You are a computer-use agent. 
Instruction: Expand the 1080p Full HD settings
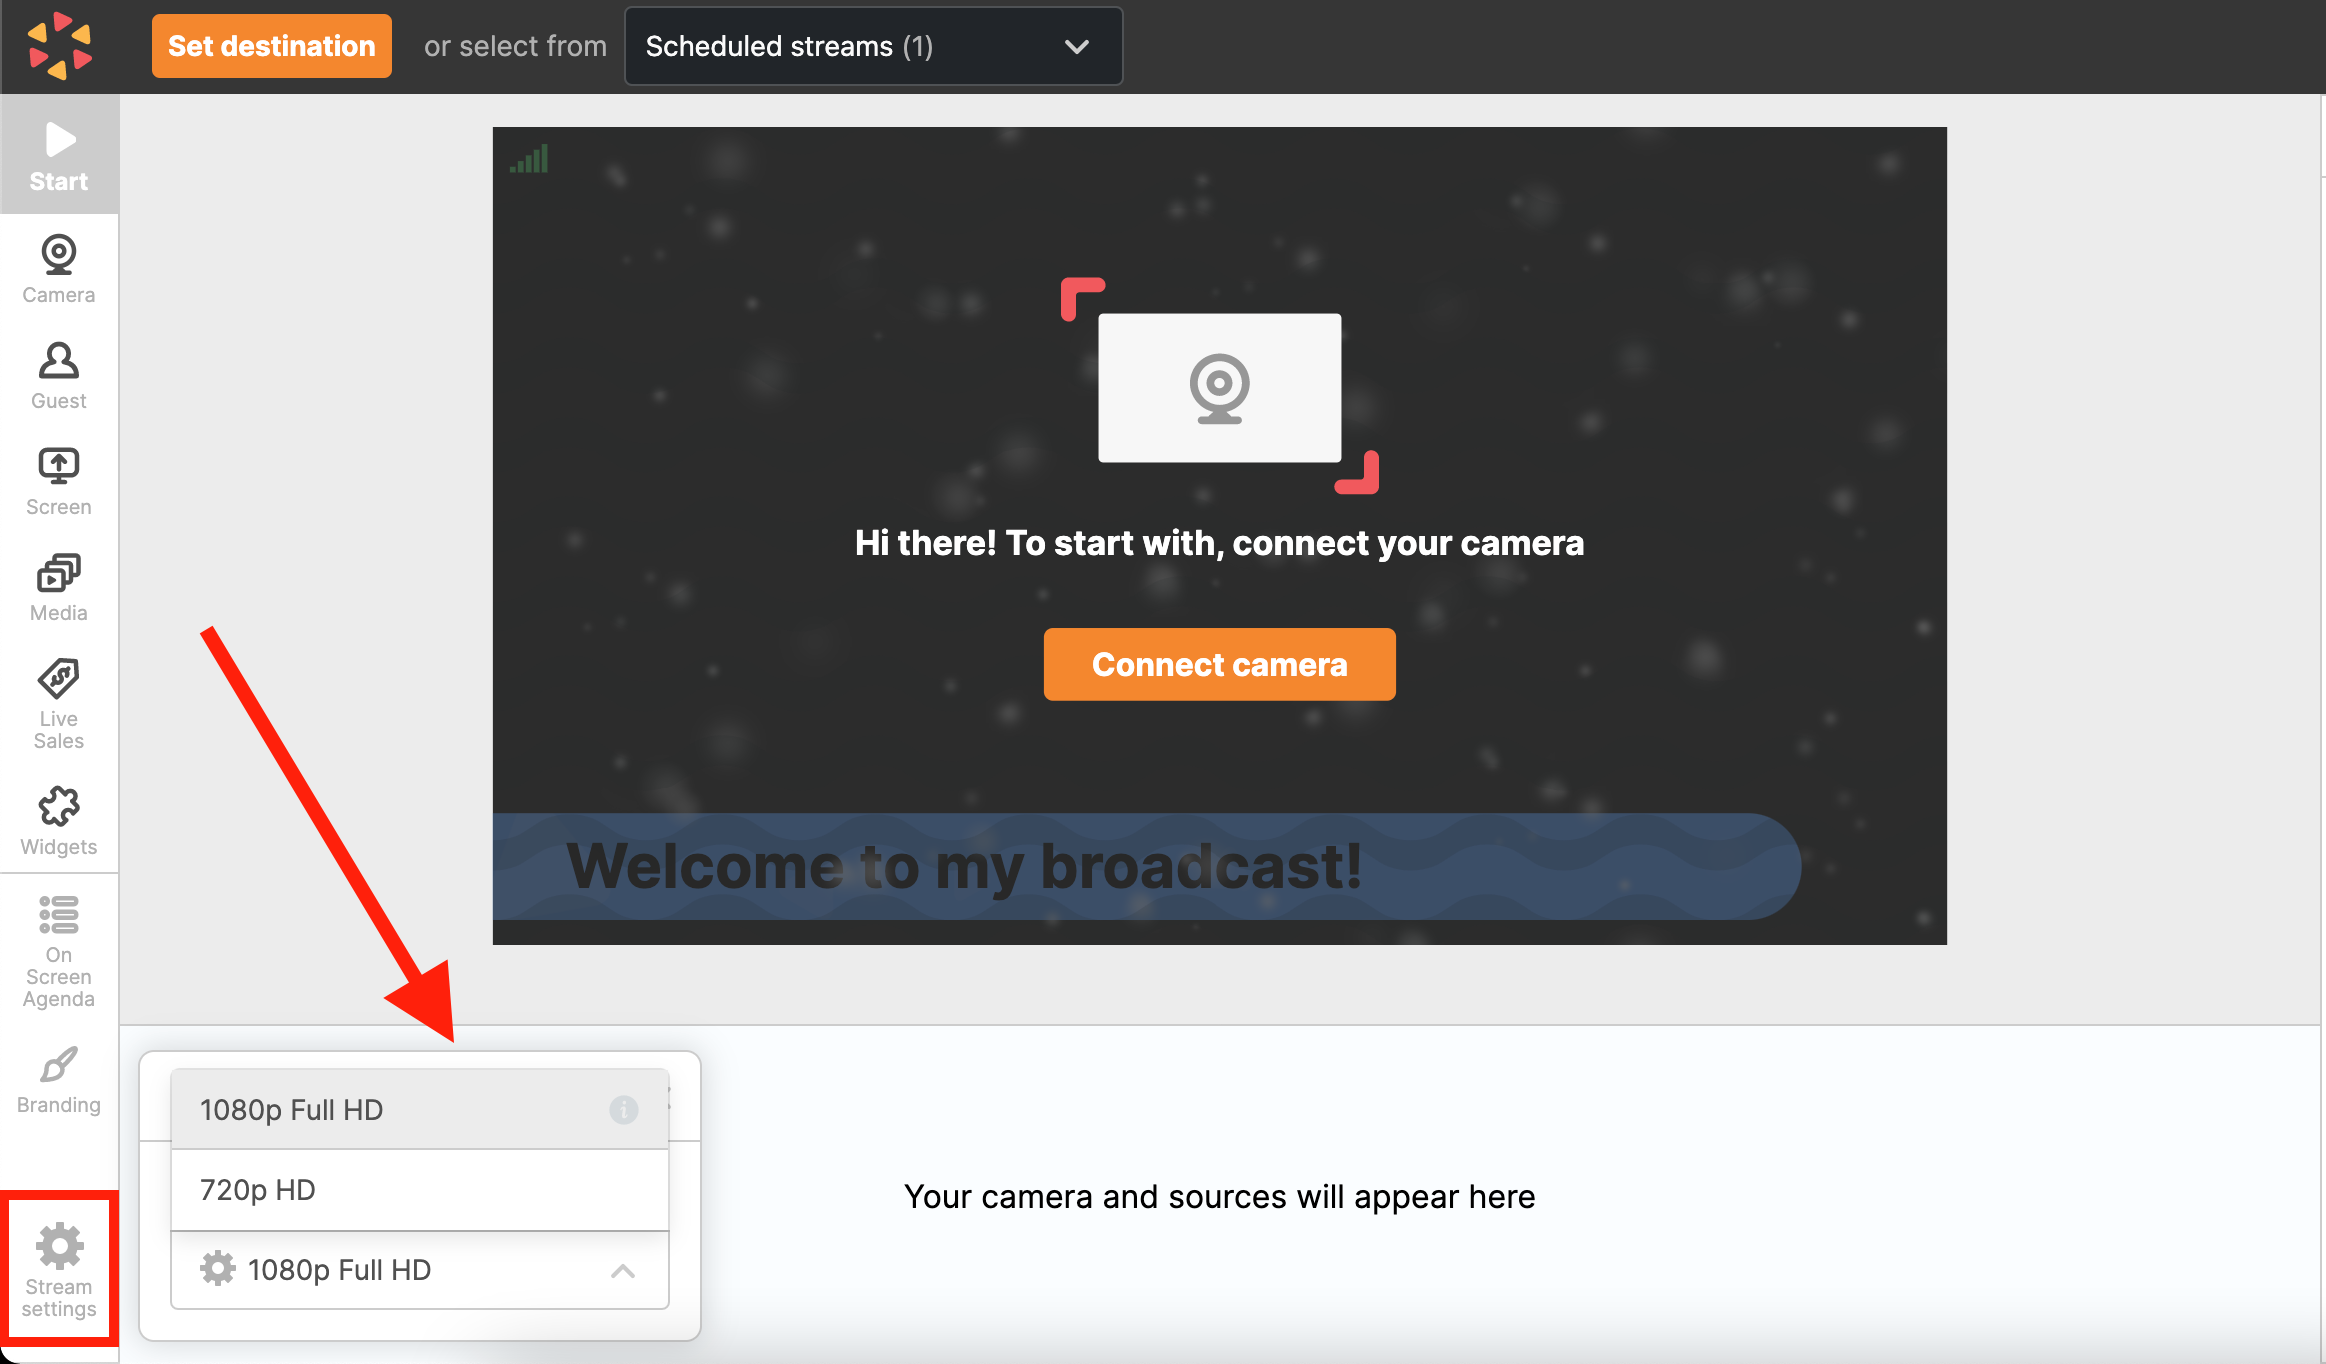pyautogui.click(x=623, y=1271)
